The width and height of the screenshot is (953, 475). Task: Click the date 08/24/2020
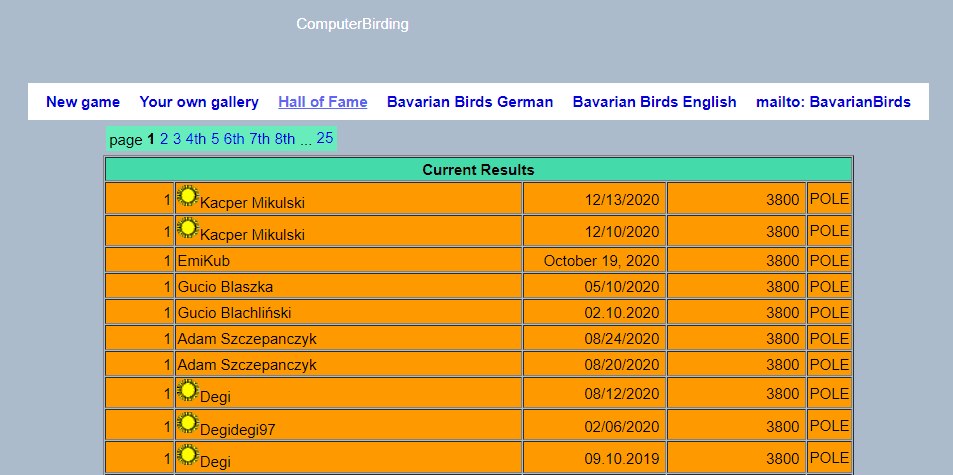[622, 339]
